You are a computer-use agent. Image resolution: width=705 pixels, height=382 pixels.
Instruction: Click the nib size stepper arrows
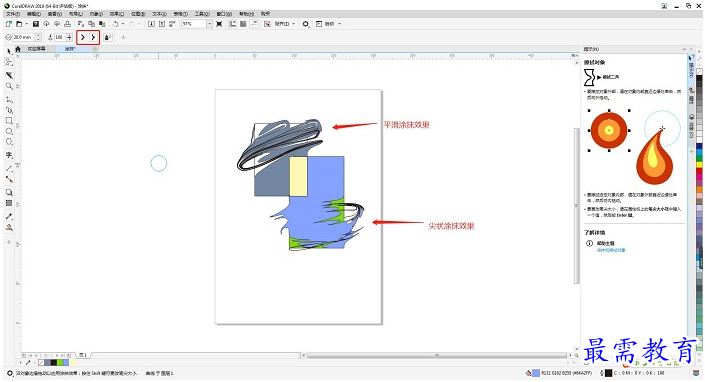(38, 37)
